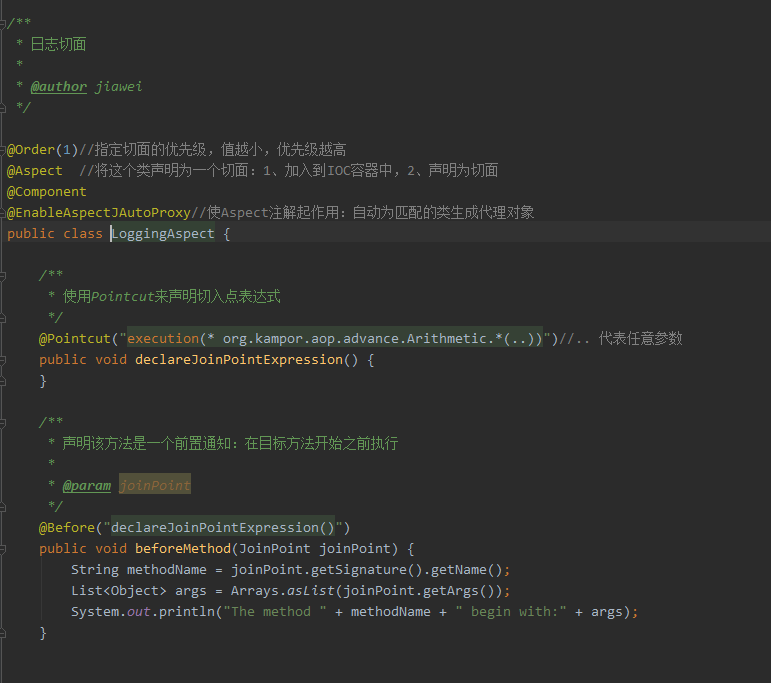Click the 日志切面 comment text
The image size is (771, 683).
(x=59, y=44)
